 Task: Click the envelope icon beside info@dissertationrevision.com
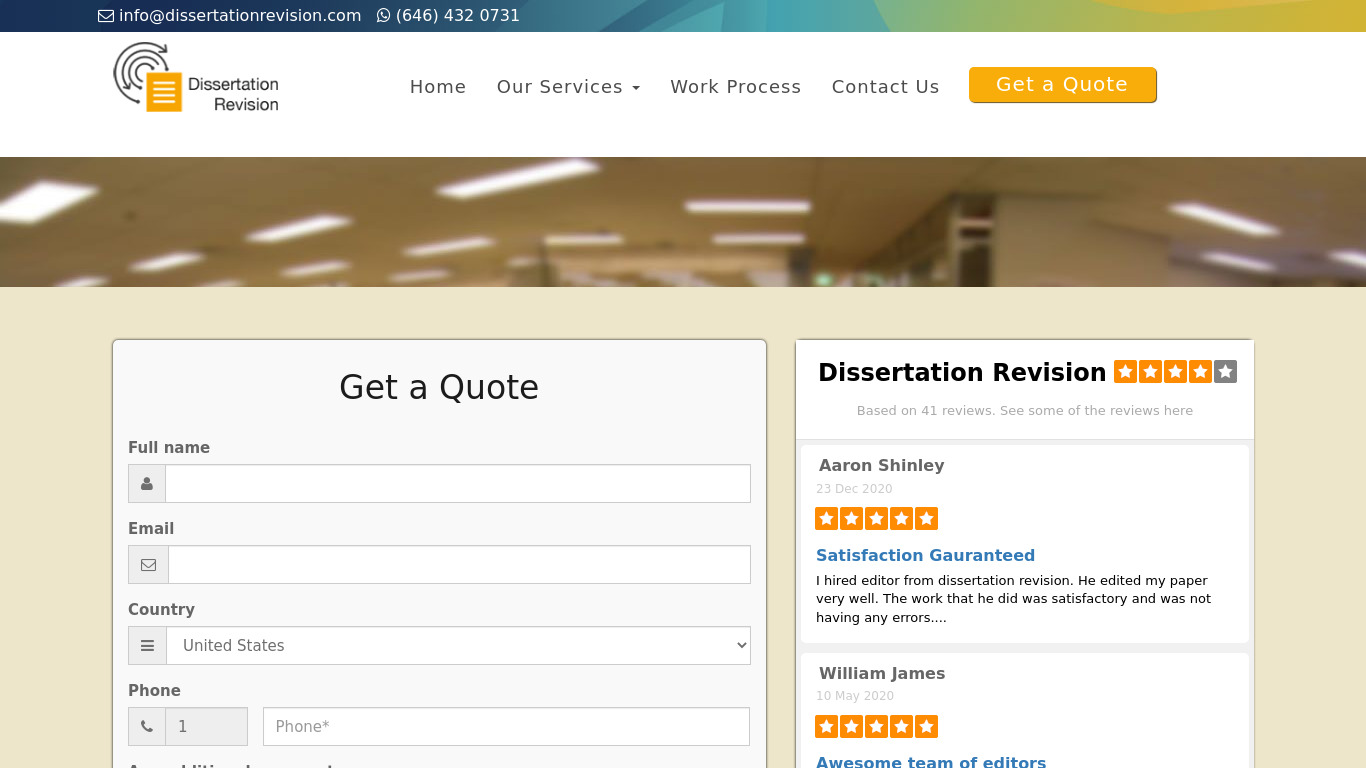click(x=106, y=16)
